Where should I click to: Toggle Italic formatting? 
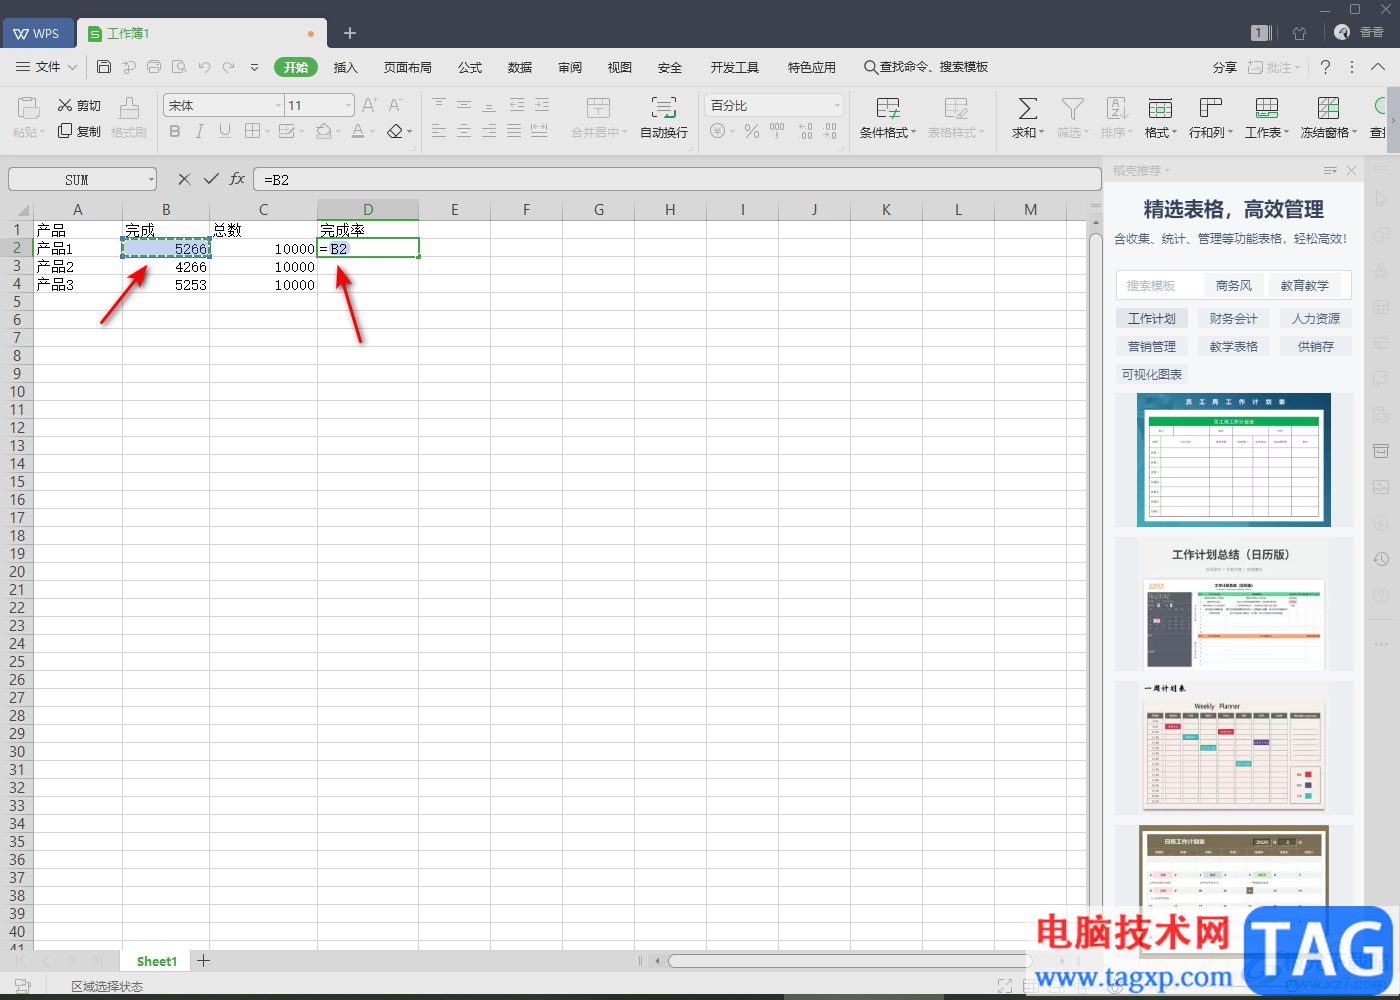[200, 131]
